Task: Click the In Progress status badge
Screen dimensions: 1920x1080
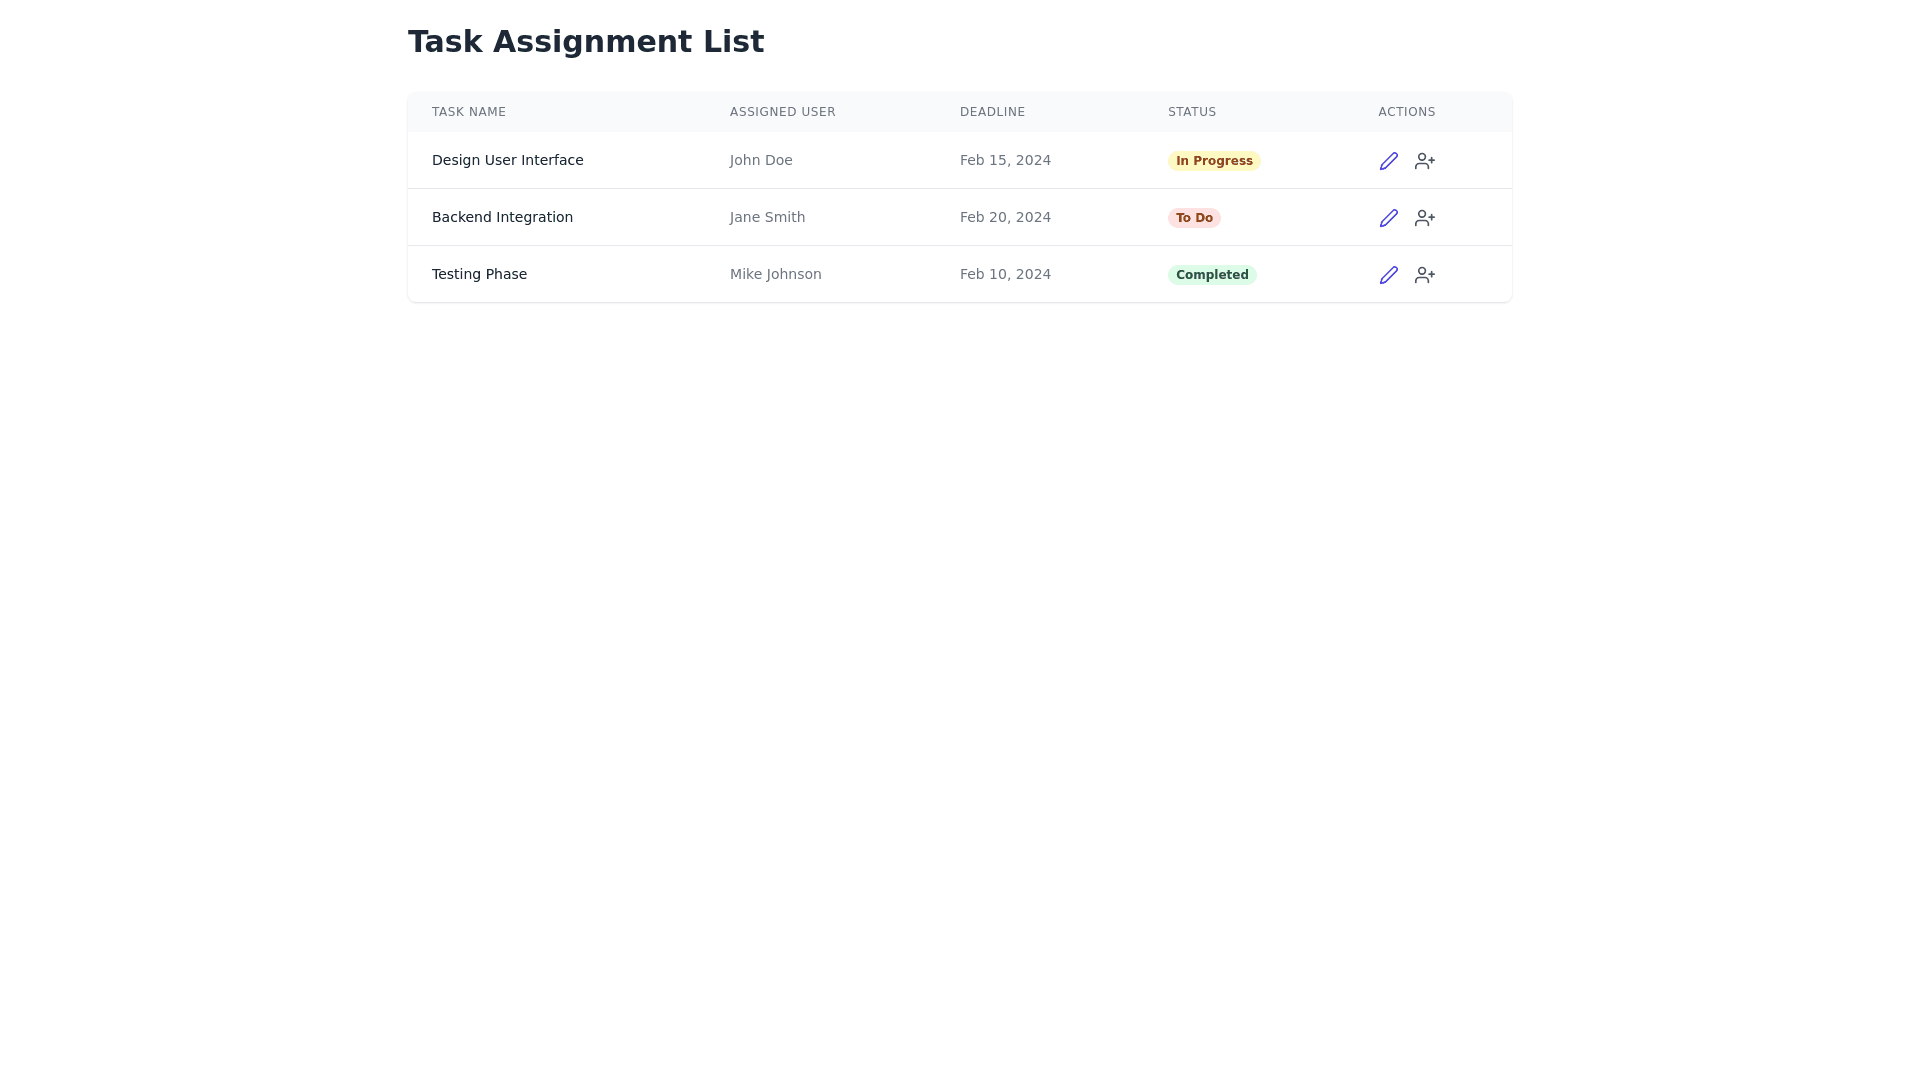Action: tap(1213, 161)
